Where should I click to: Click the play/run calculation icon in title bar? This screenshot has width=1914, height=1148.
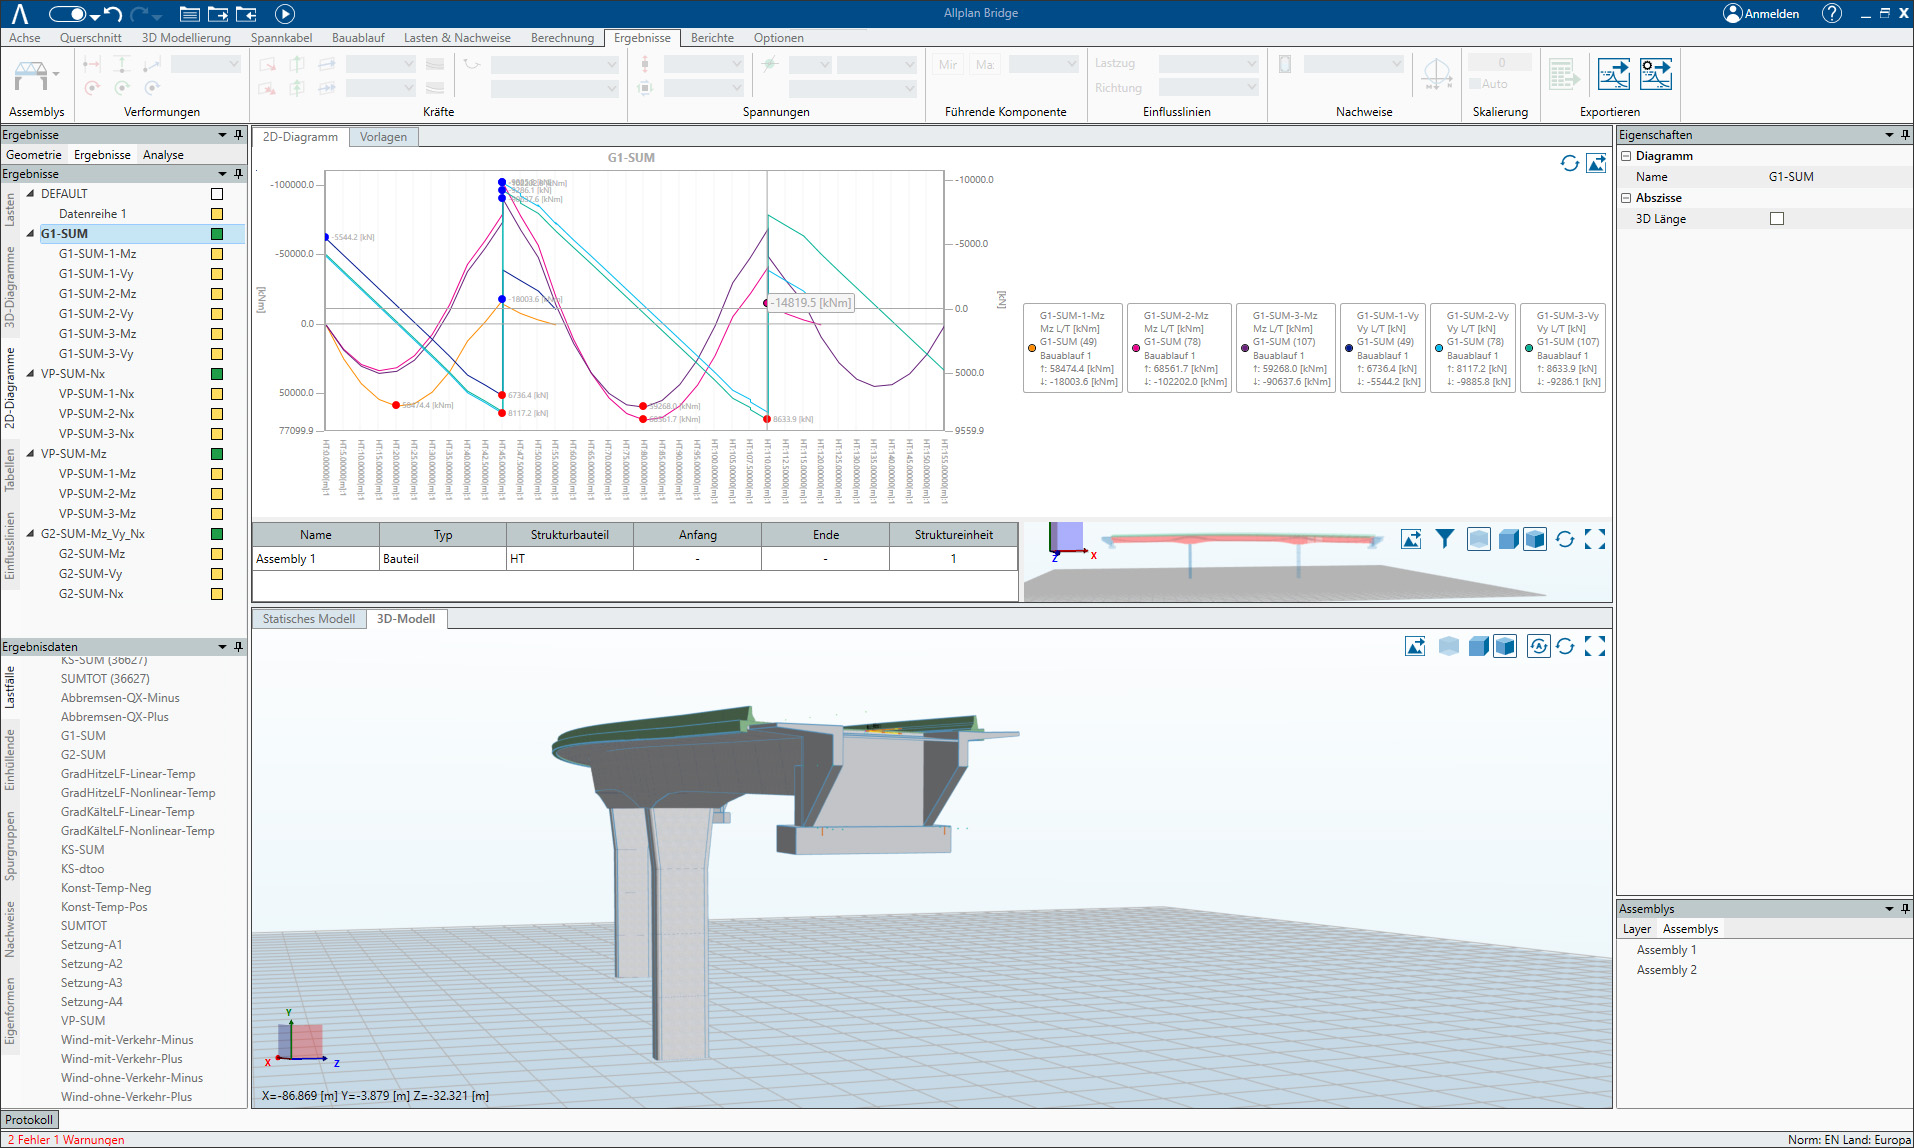(285, 14)
